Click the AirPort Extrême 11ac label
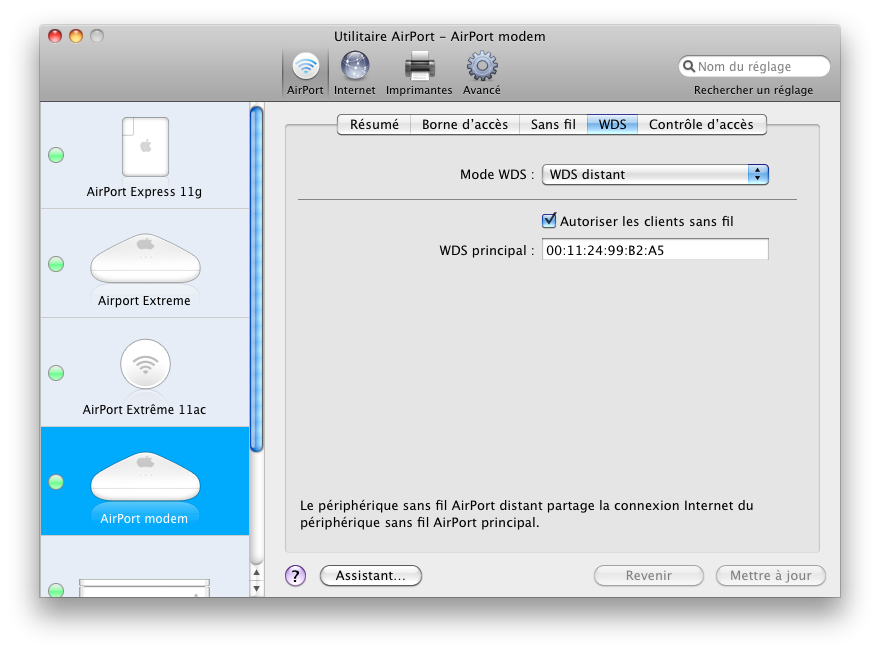Screen dimensions: 880x652 coord(144,410)
